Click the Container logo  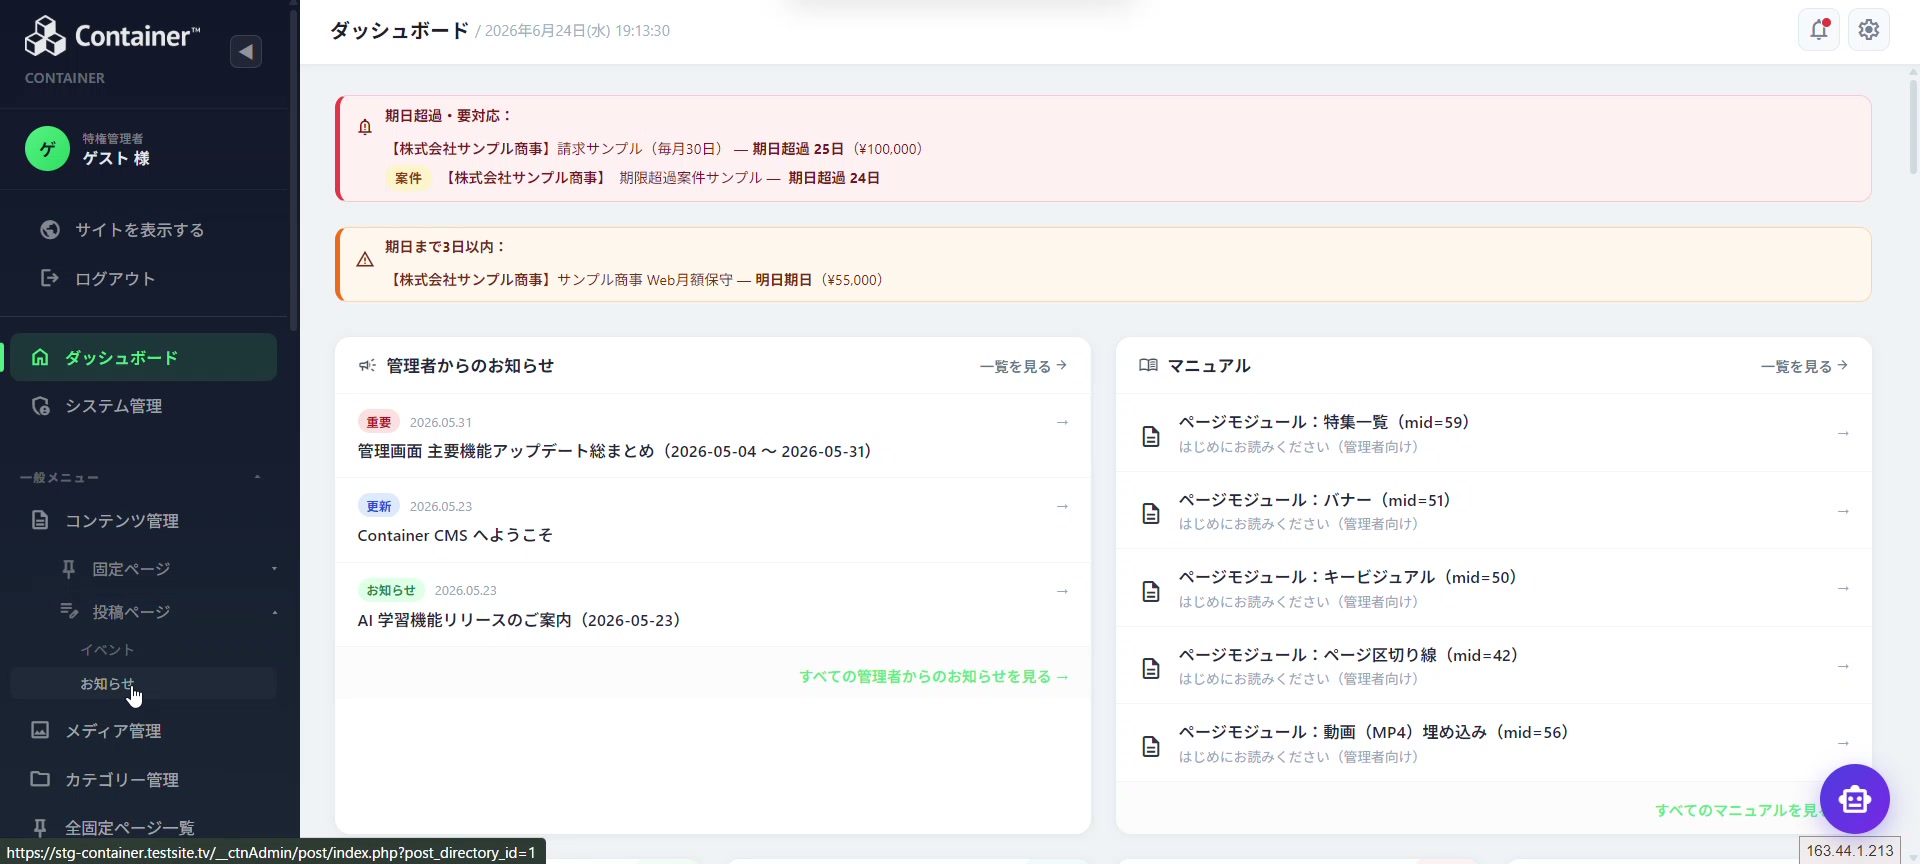(112, 37)
